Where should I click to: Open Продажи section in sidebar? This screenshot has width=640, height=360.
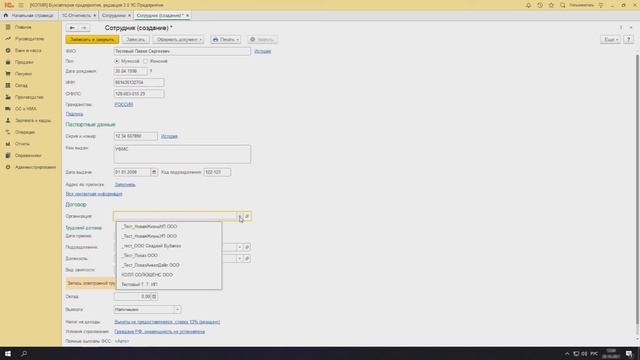pos(24,62)
